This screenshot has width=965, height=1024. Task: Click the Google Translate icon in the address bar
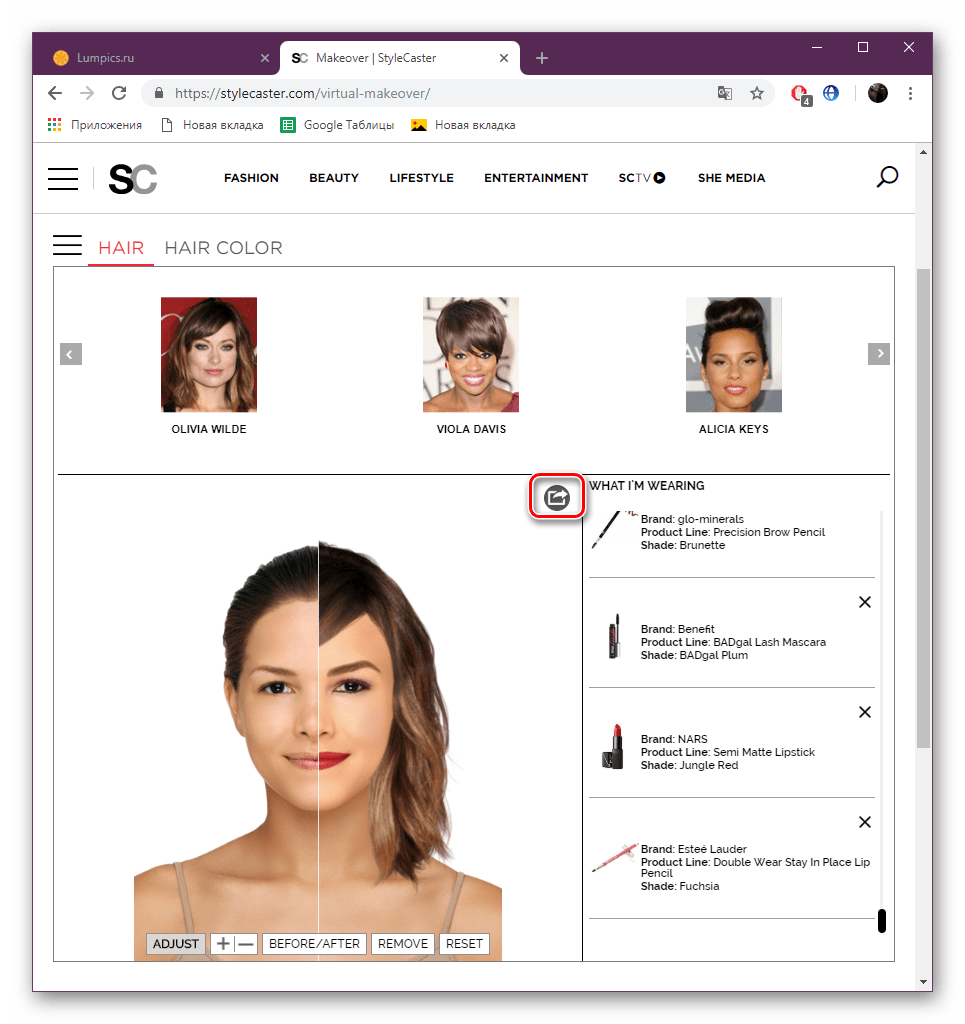click(x=724, y=92)
